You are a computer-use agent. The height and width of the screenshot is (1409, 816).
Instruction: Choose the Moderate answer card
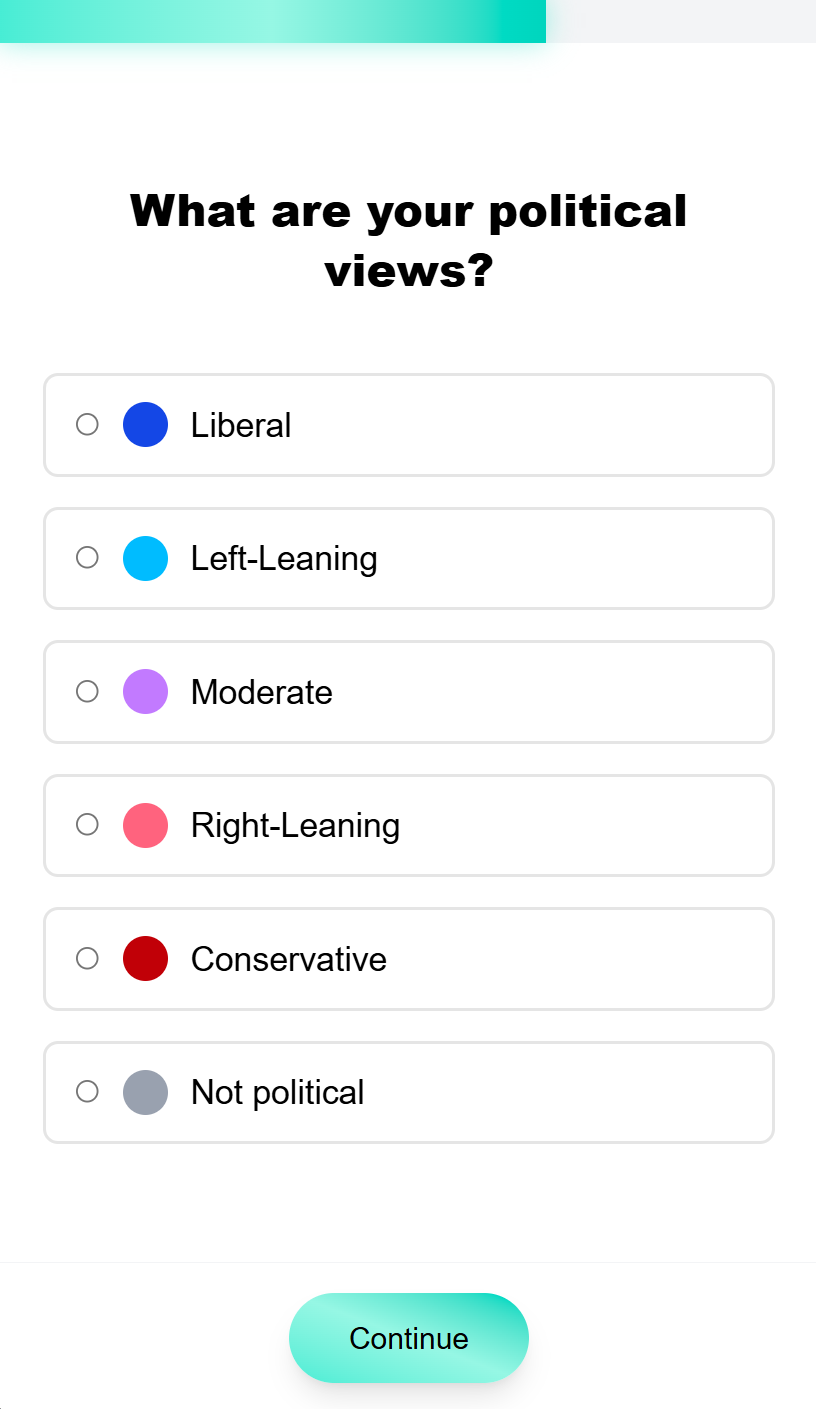pos(408,691)
